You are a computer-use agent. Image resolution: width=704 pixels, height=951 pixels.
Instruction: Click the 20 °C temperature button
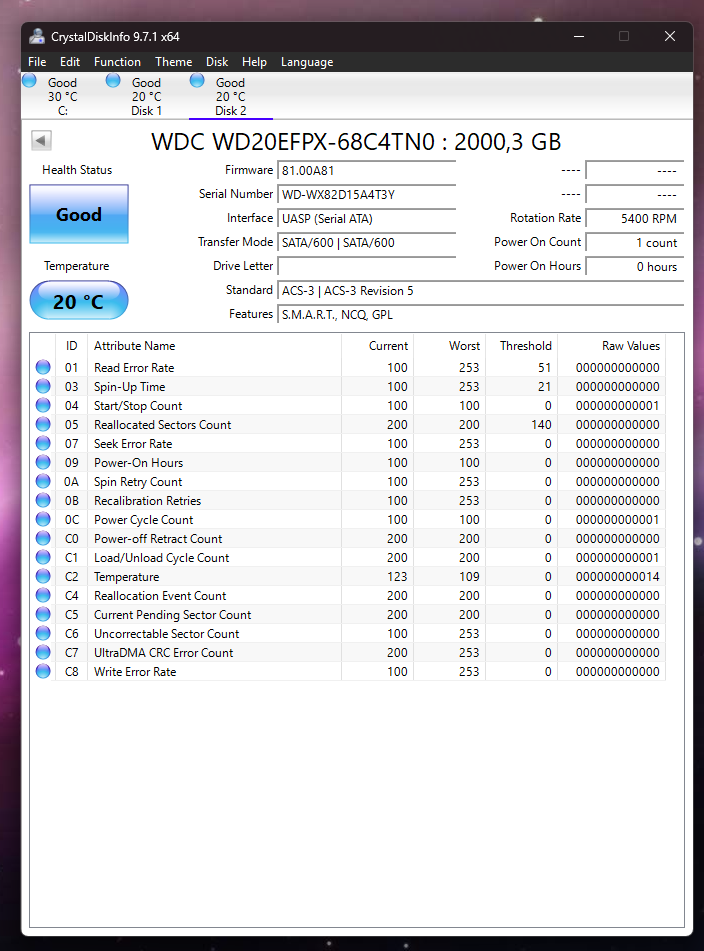79,301
